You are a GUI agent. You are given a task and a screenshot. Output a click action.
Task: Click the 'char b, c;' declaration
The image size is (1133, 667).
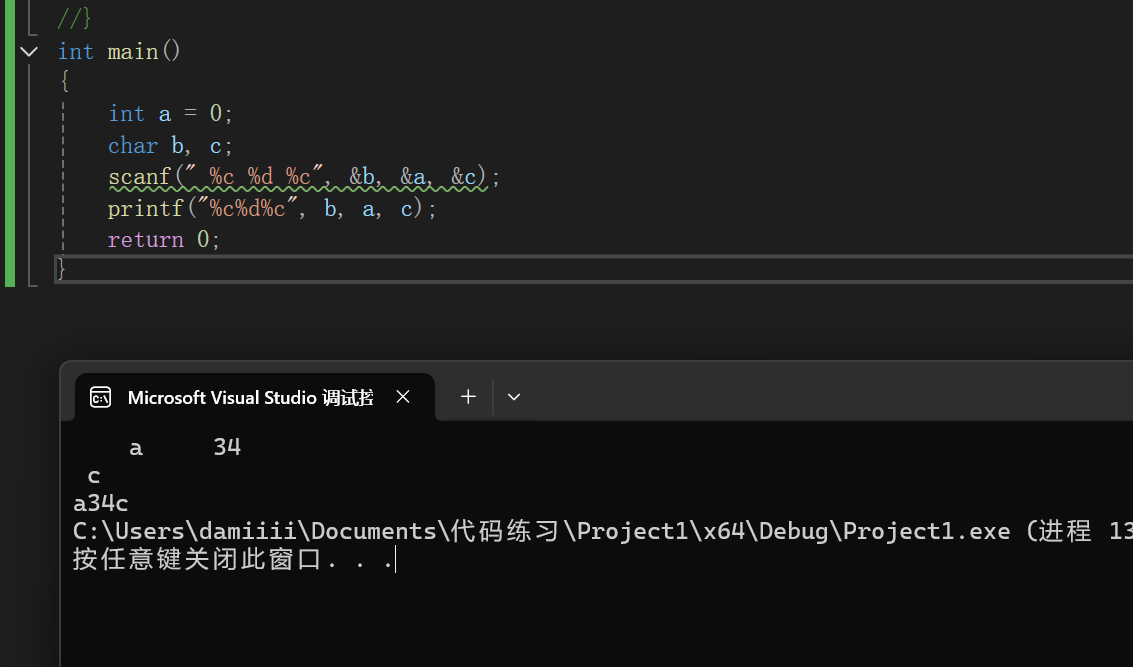(171, 146)
